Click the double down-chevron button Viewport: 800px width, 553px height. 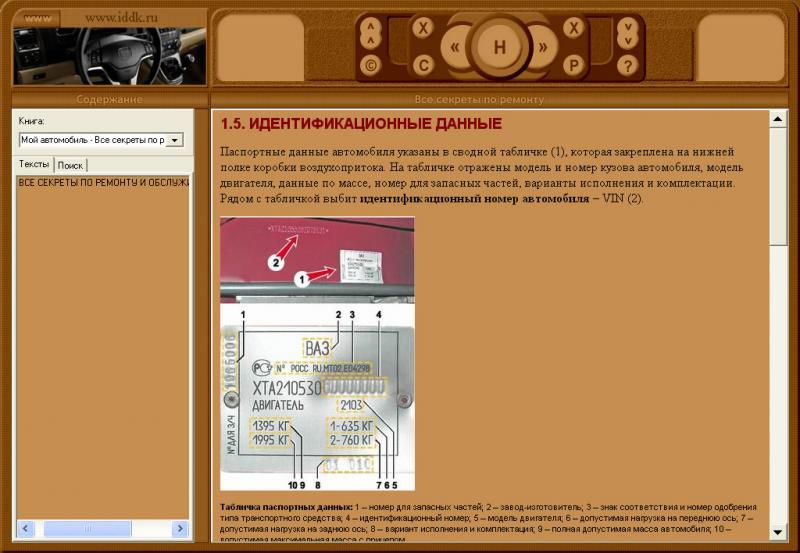[627, 32]
